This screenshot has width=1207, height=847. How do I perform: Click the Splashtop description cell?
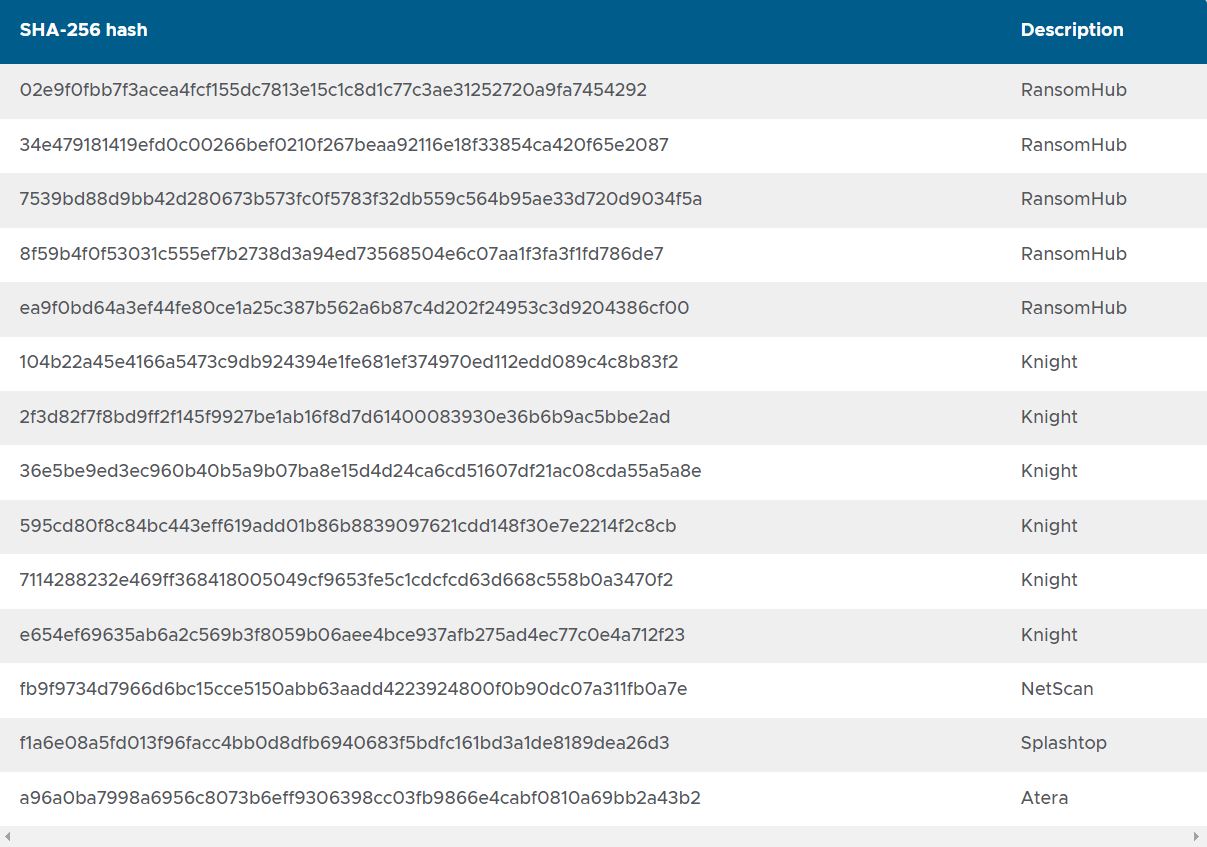click(x=1063, y=743)
